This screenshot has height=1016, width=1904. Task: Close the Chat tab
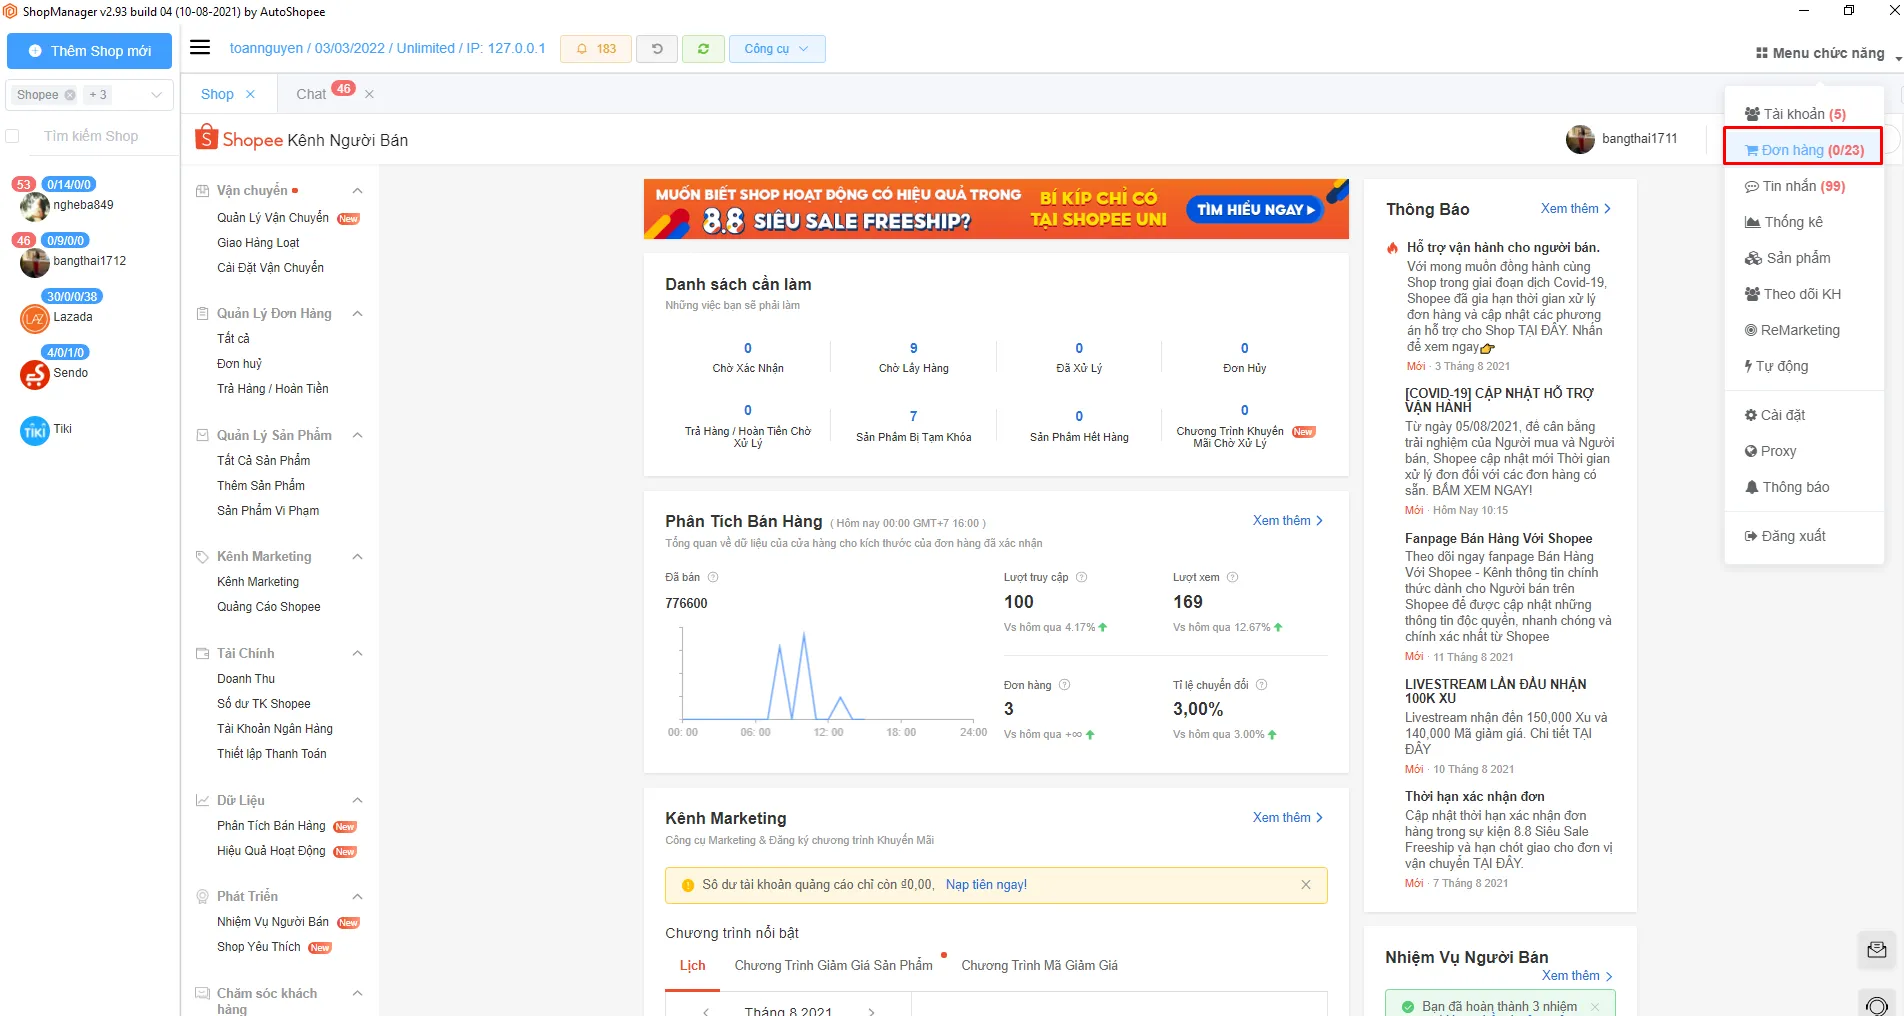click(369, 94)
